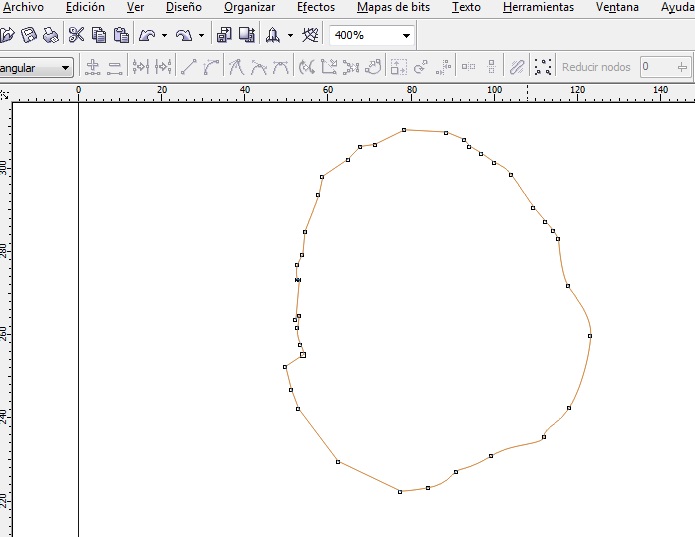Cut selection with the scissors icon
This screenshot has width=695, height=537.
coord(76,35)
